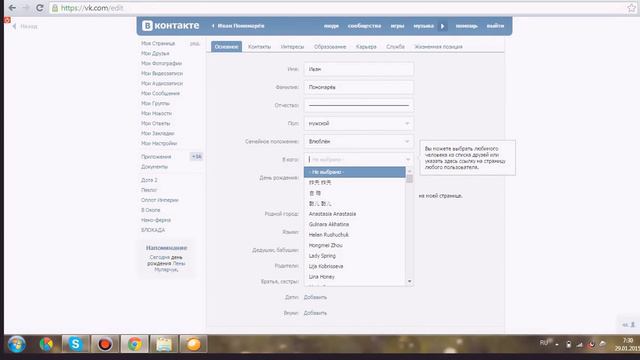This screenshot has height=360, width=640.
Task: Switch to the Служба tab
Action: 395,47
